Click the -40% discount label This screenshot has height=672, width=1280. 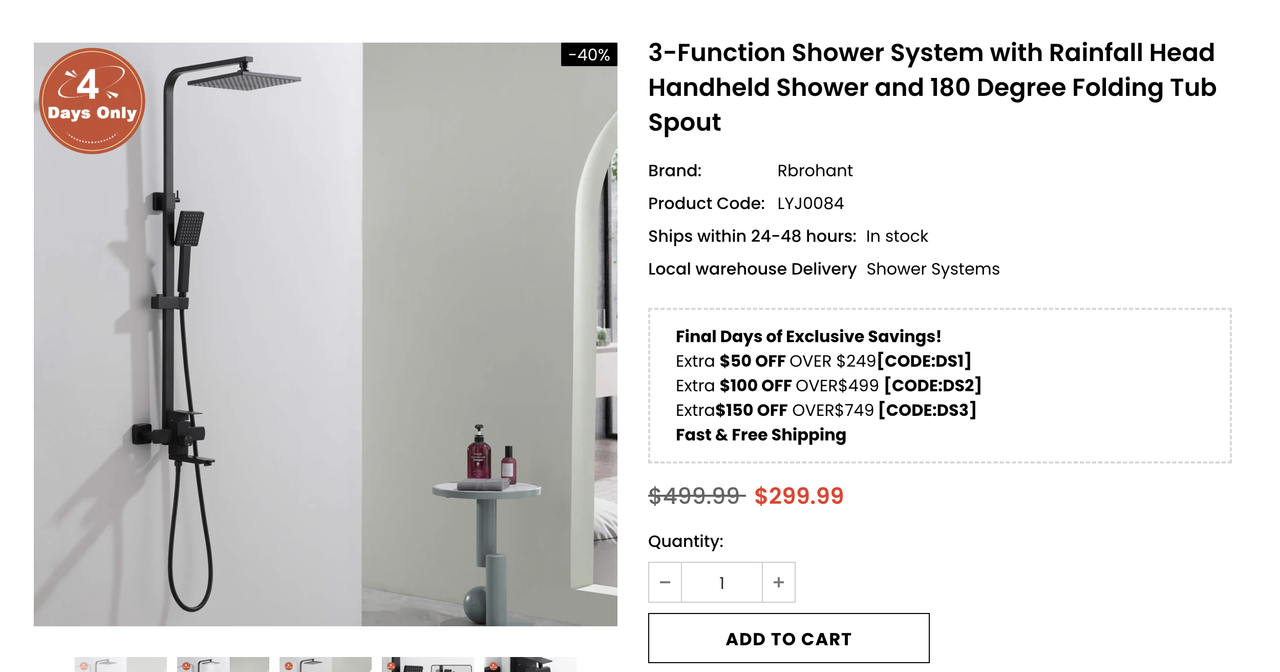click(x=589, y=55)
